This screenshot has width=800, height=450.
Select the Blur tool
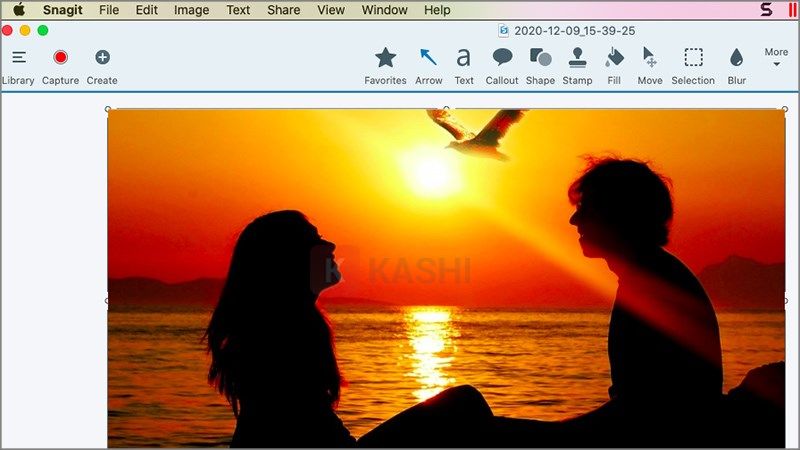click(736, 66)
